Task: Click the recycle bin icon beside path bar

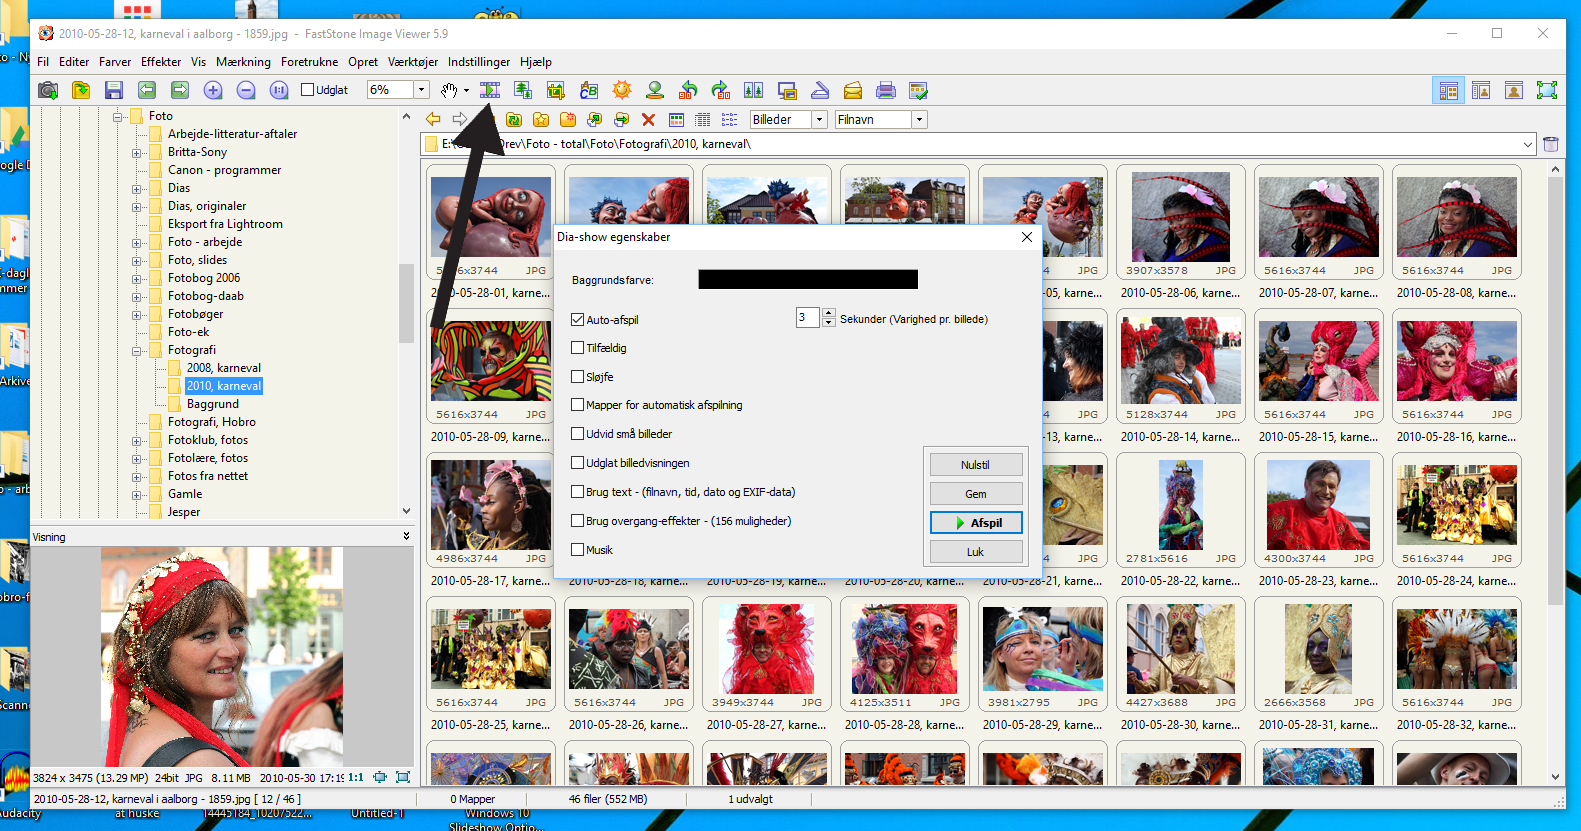Action: pyautogui.click(x=1551, y=144)
